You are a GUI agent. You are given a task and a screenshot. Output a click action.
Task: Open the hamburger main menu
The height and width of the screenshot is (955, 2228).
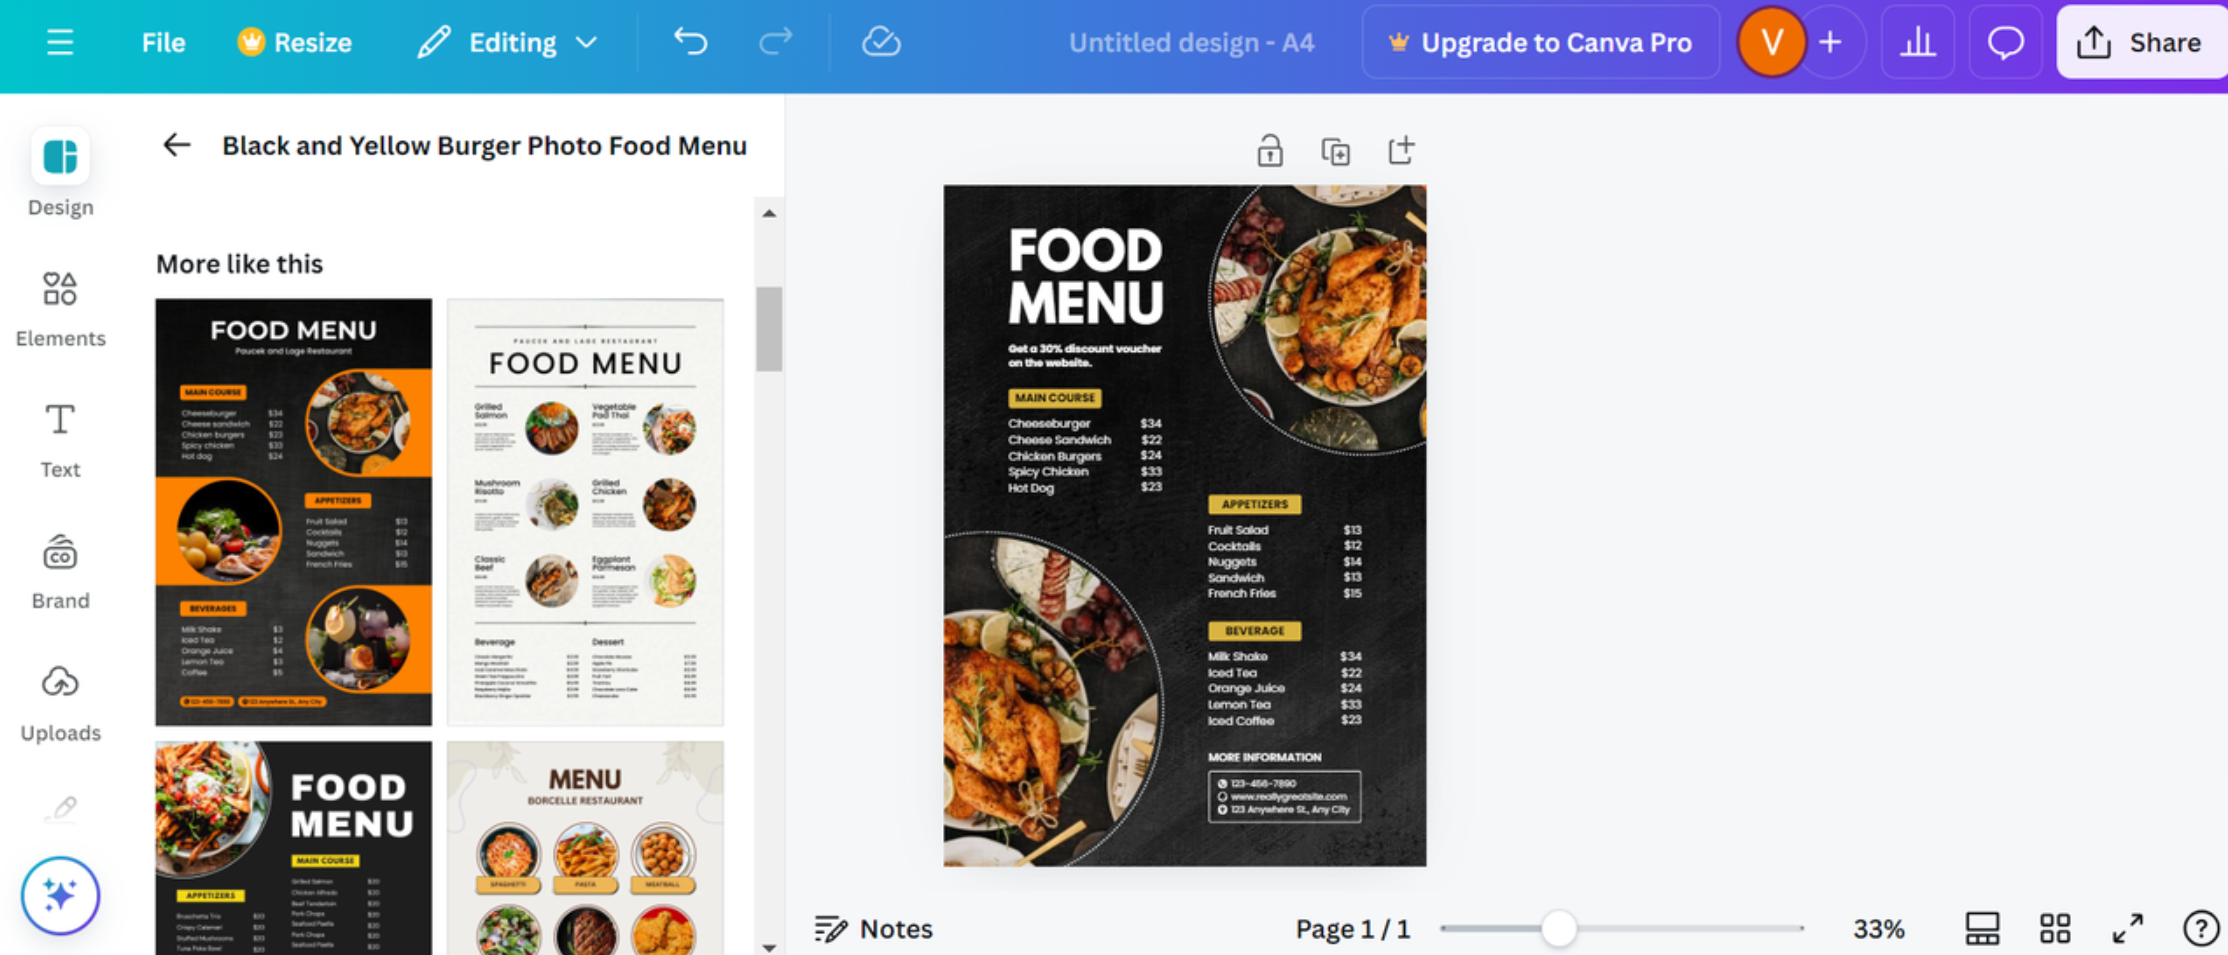click(59, 42)
